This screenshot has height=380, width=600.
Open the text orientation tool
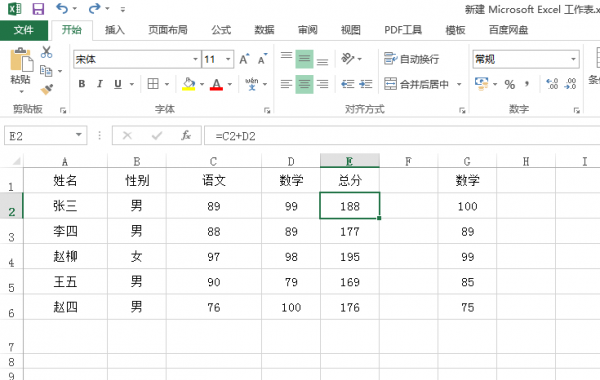(347, 59)
